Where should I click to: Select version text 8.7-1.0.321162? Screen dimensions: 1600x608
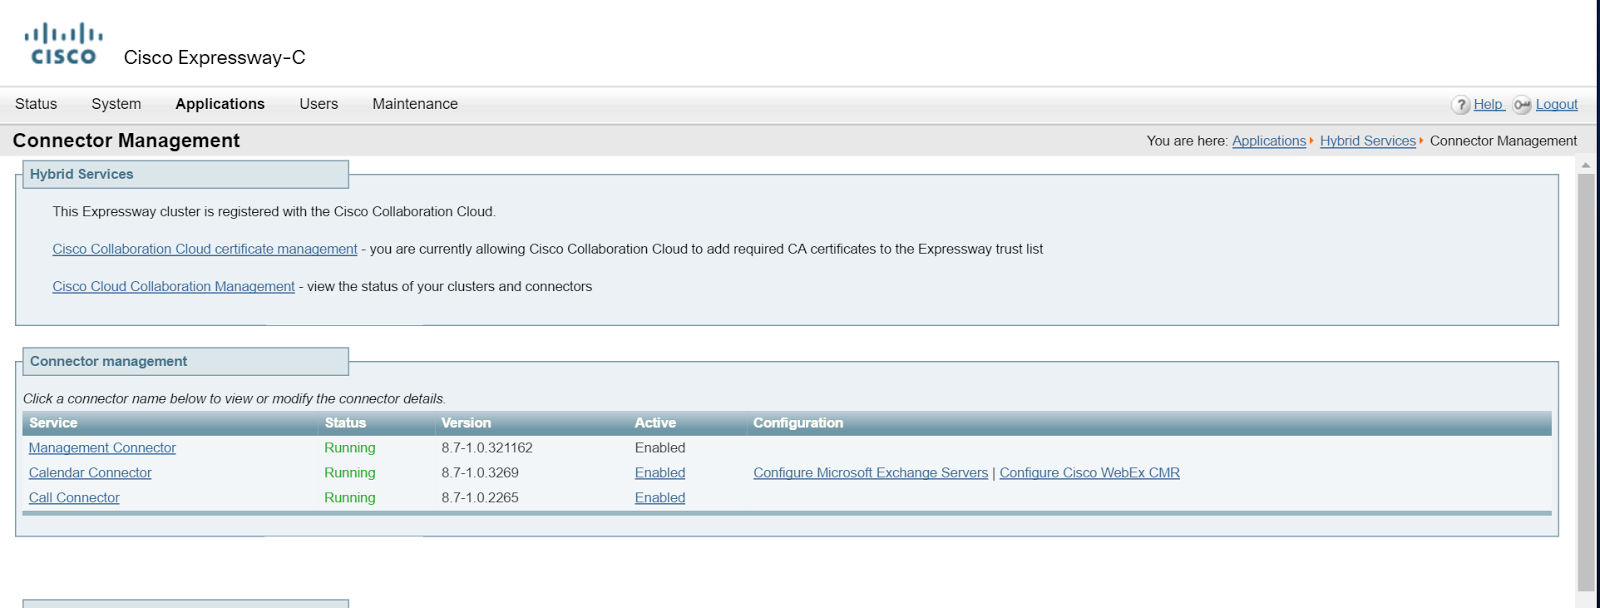[487, 448]
